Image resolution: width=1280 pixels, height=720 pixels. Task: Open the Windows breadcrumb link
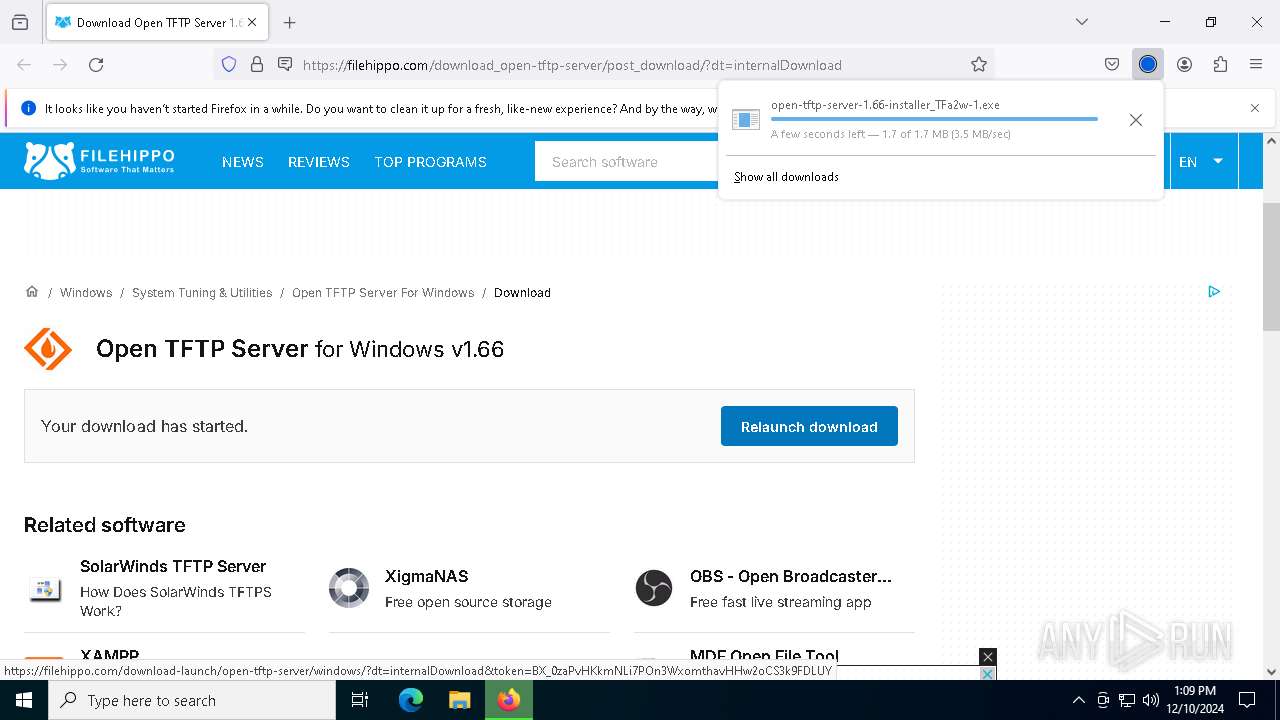click(86, 293)
